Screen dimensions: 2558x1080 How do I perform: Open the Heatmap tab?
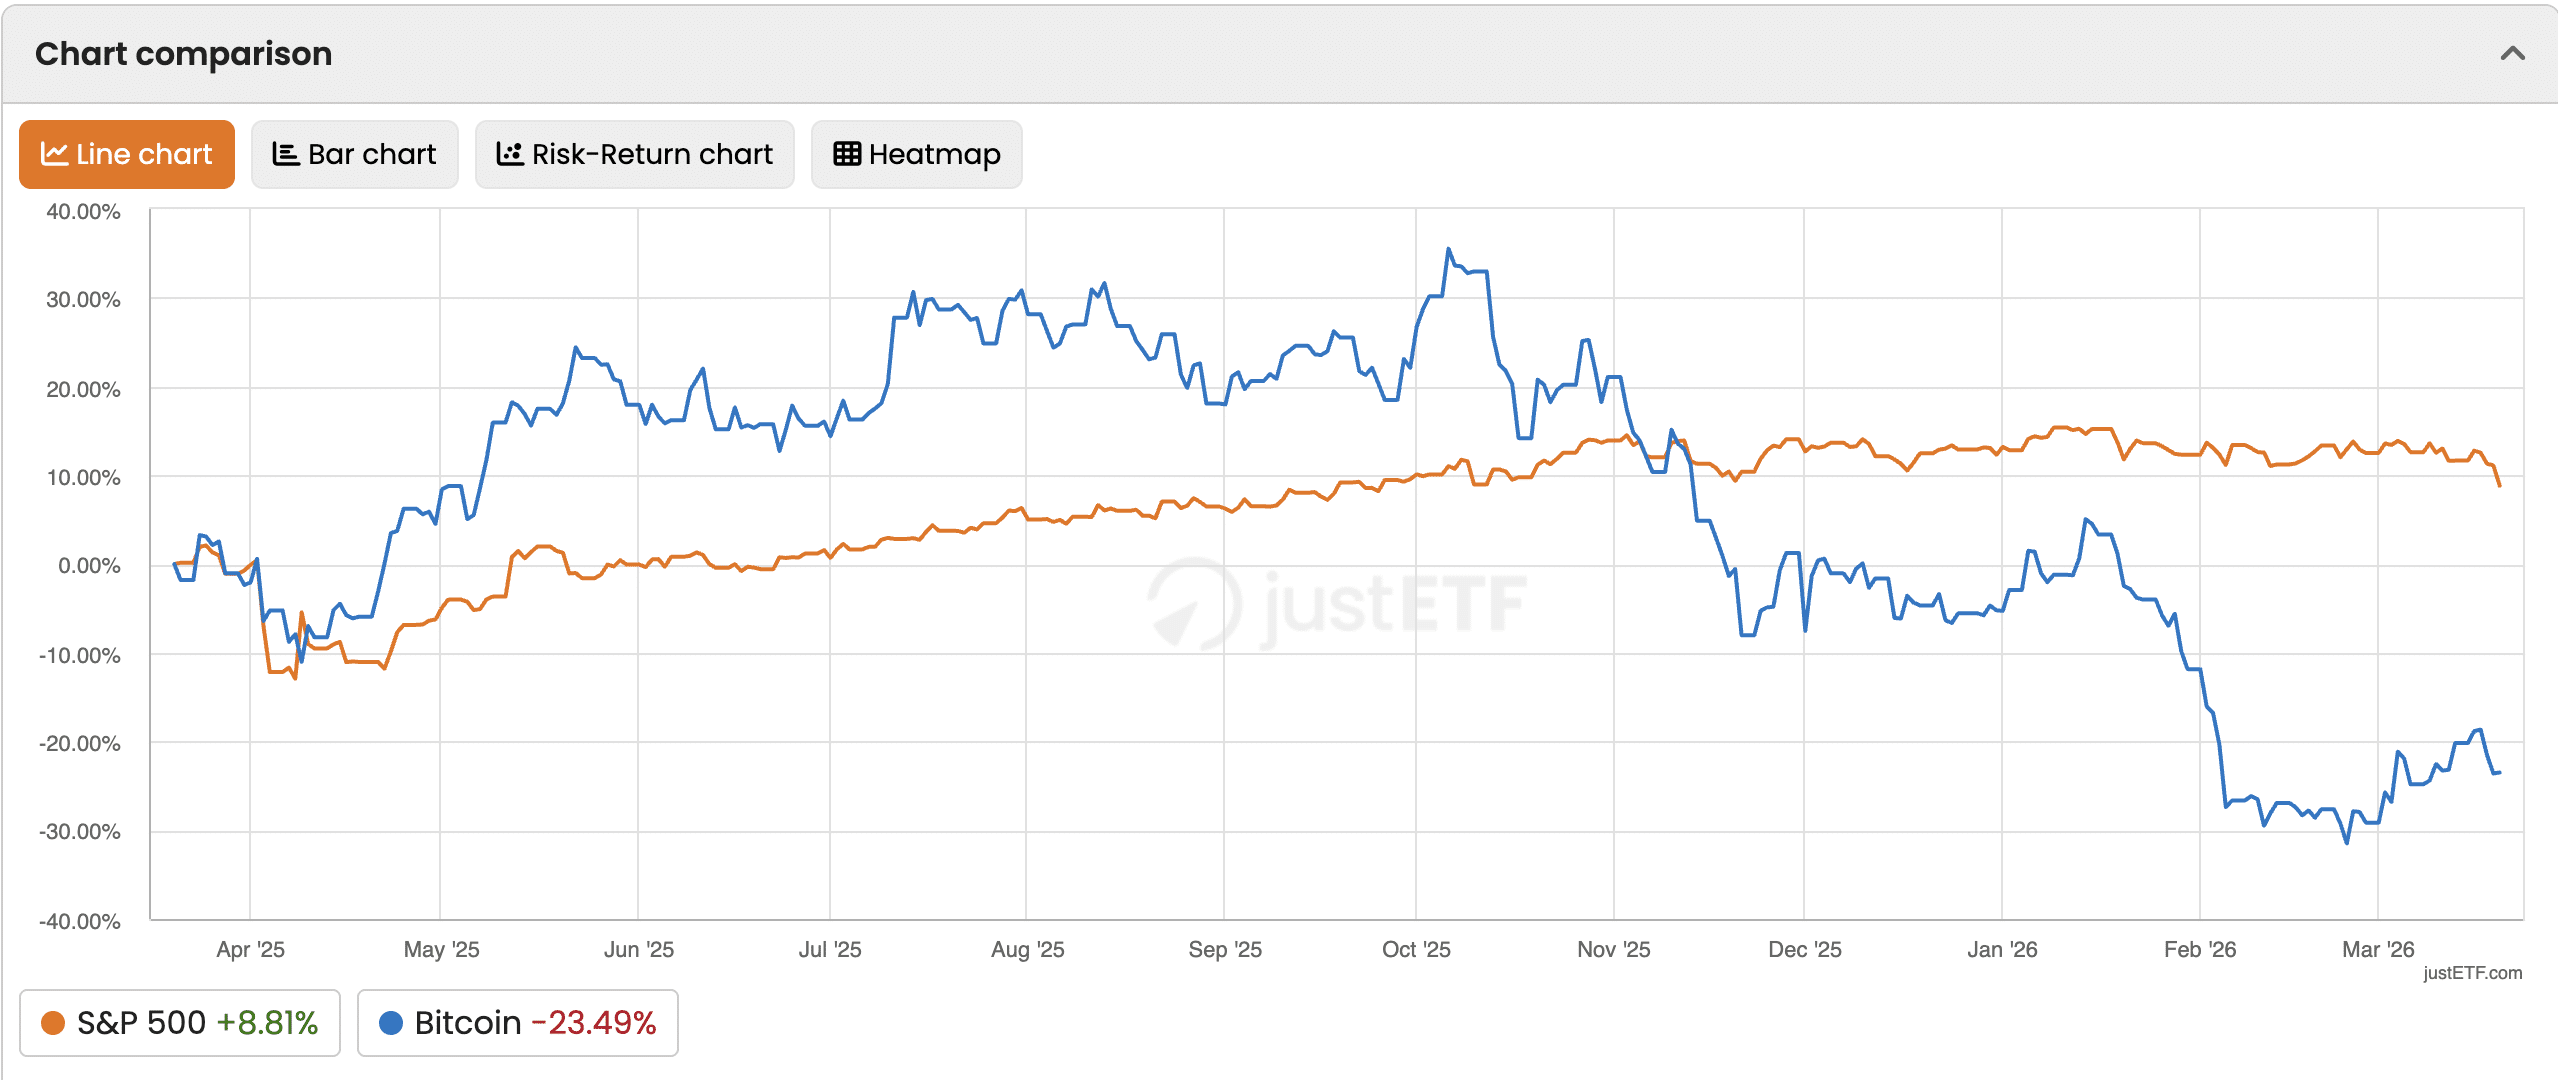917,154
